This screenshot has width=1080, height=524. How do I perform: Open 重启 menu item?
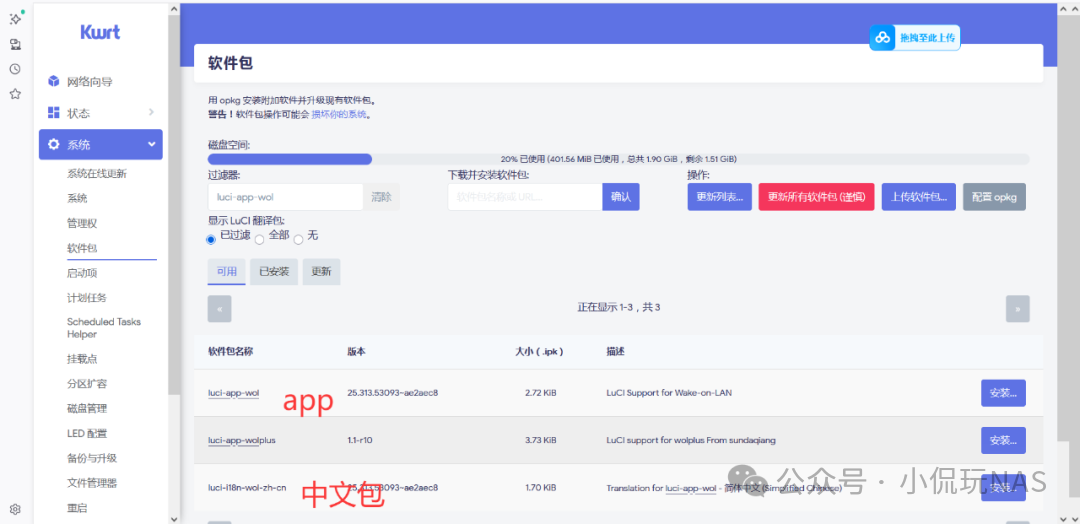pos(77,508)
